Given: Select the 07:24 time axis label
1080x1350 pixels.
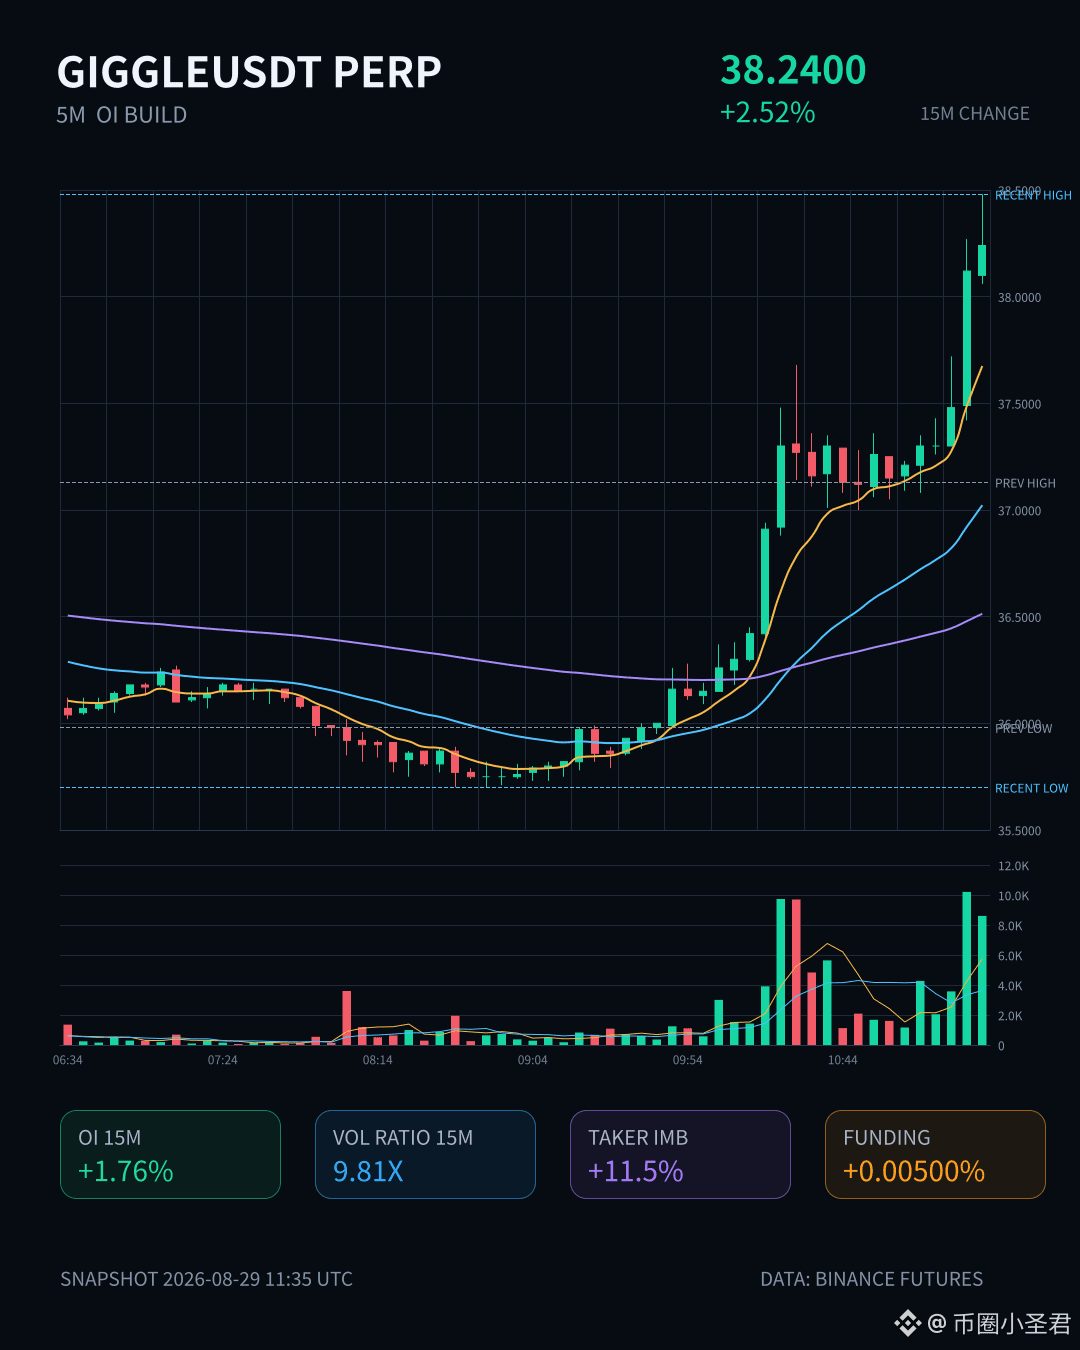Looking at the screenshot, I should pos(223,1060).
